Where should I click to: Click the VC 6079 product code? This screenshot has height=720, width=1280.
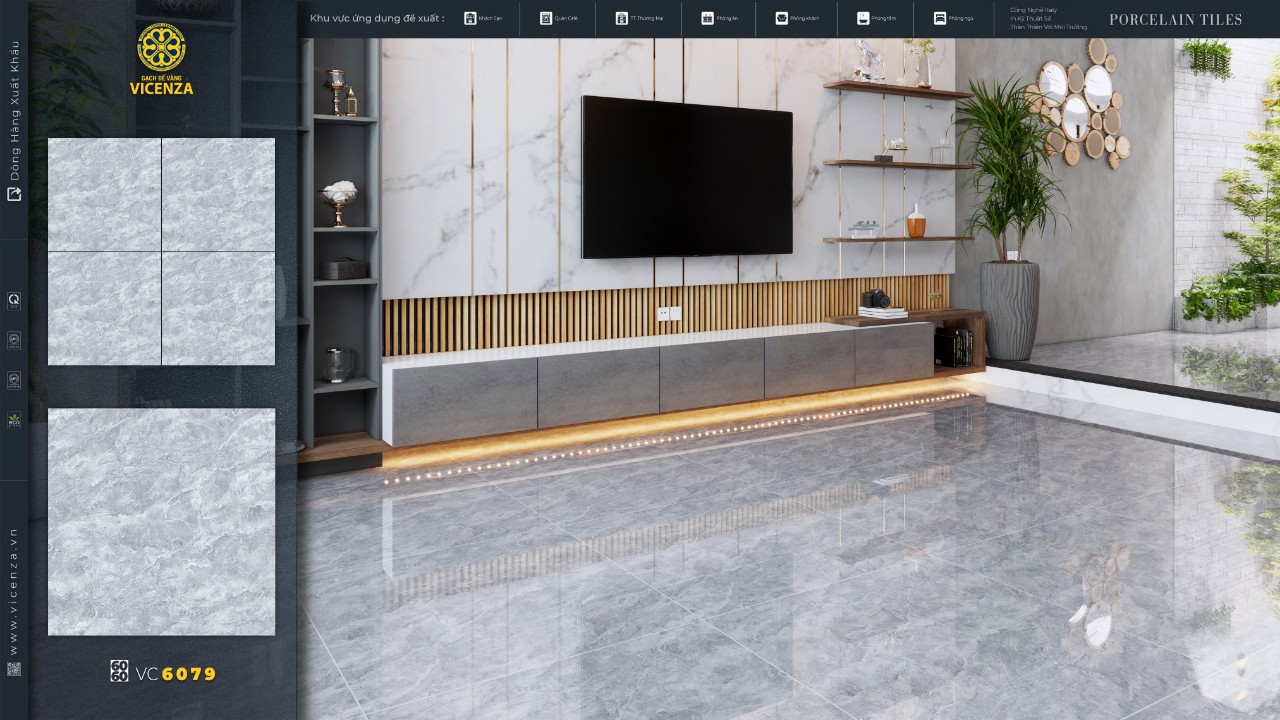pyautogui.click(x=176, y=673)
